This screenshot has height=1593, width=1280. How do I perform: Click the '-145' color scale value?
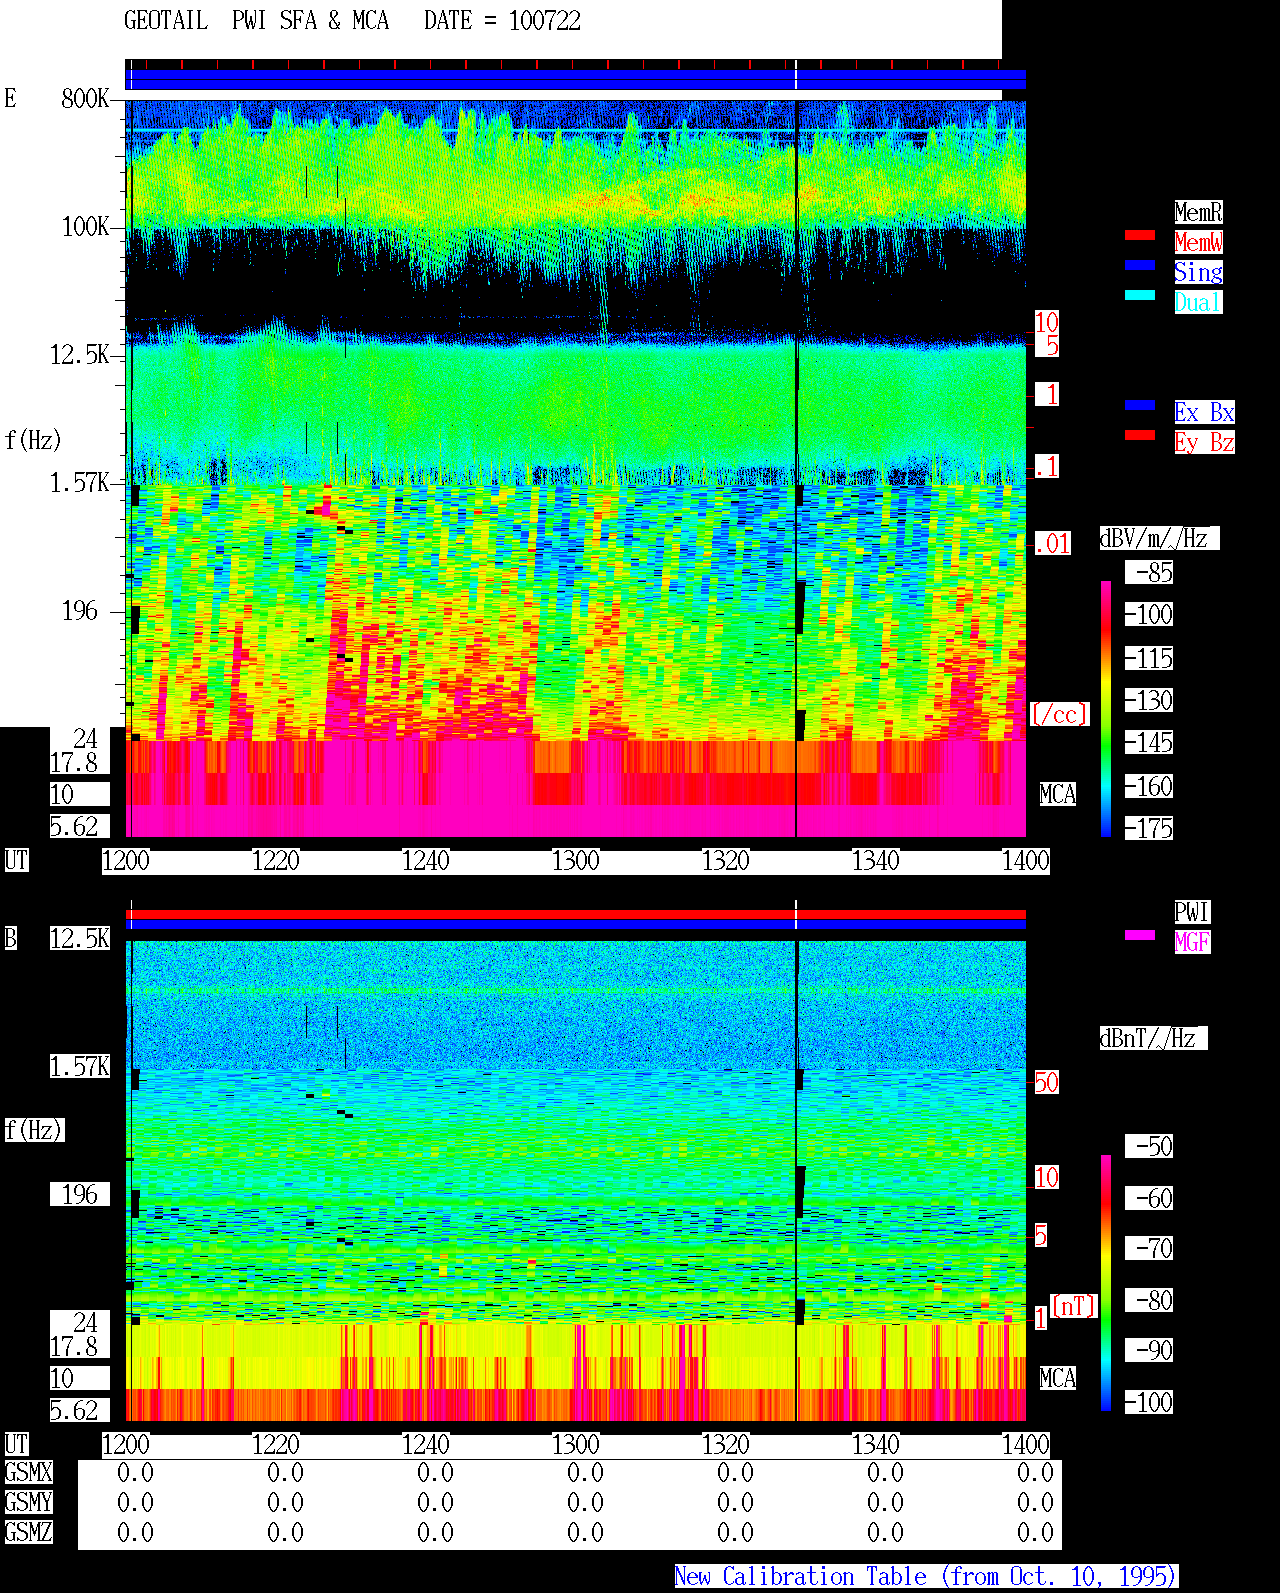click(1149, 742)
